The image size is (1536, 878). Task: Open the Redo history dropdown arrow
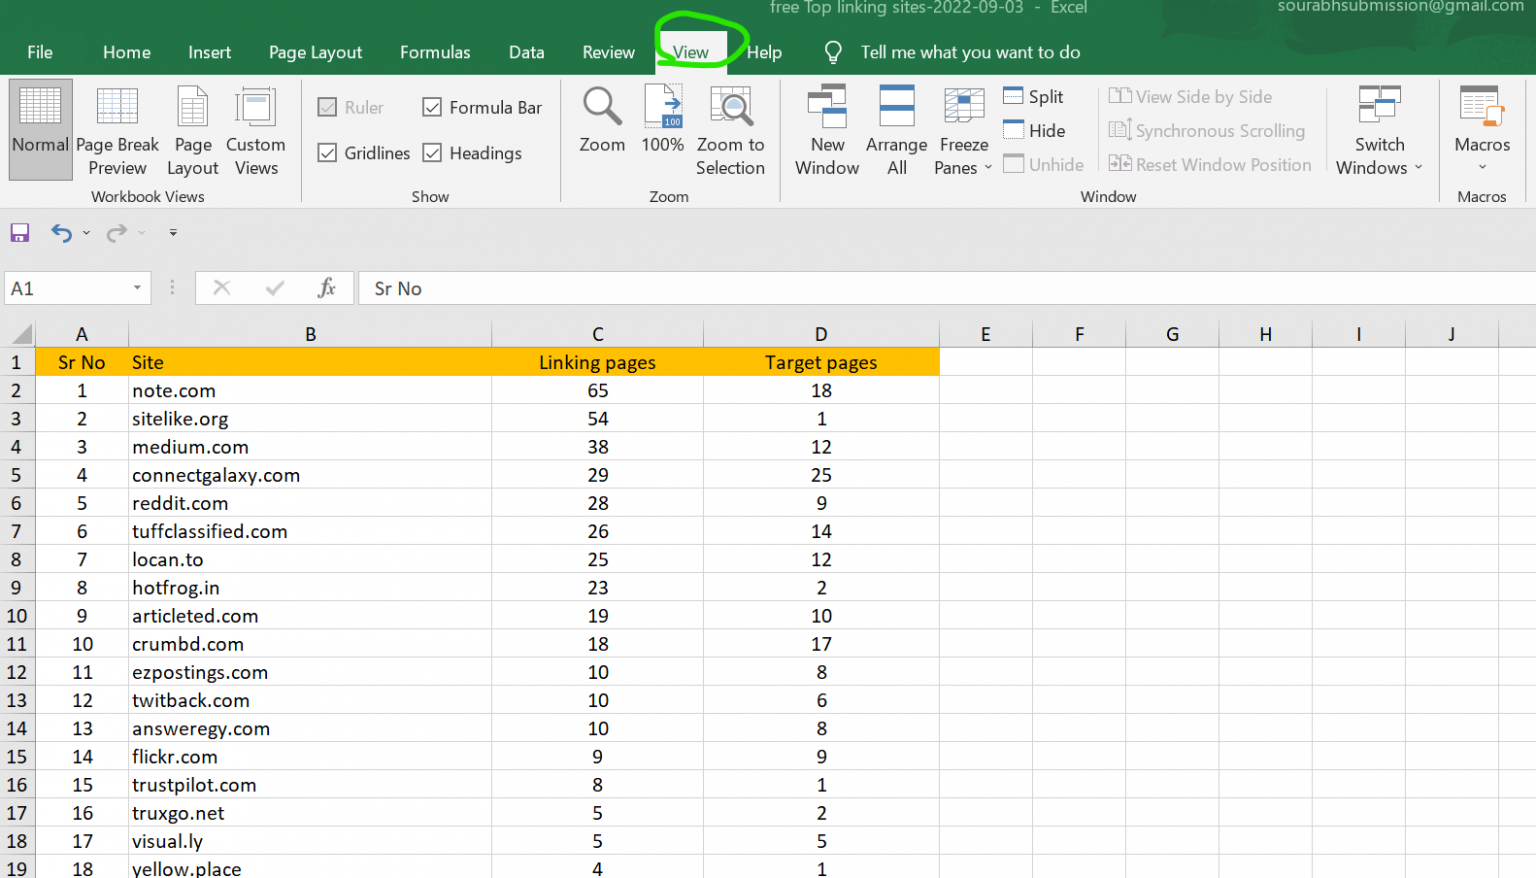[142, 233]
